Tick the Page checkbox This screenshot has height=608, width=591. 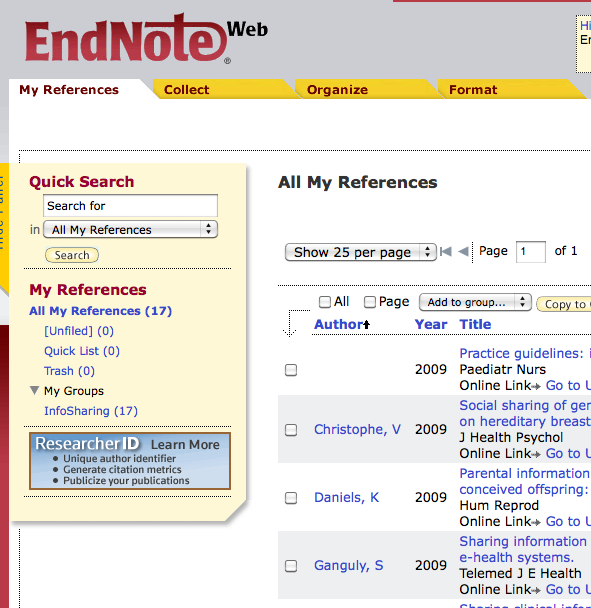(x=370, y=302)
